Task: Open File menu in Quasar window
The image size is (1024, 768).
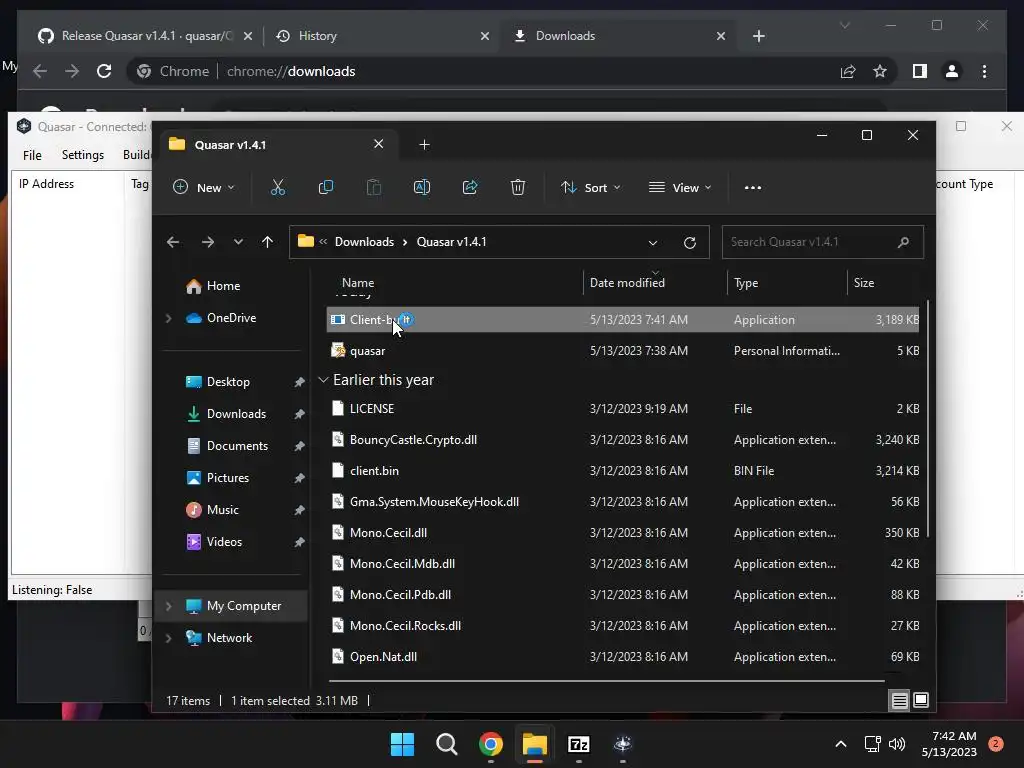Action: (x=32, y=155)
